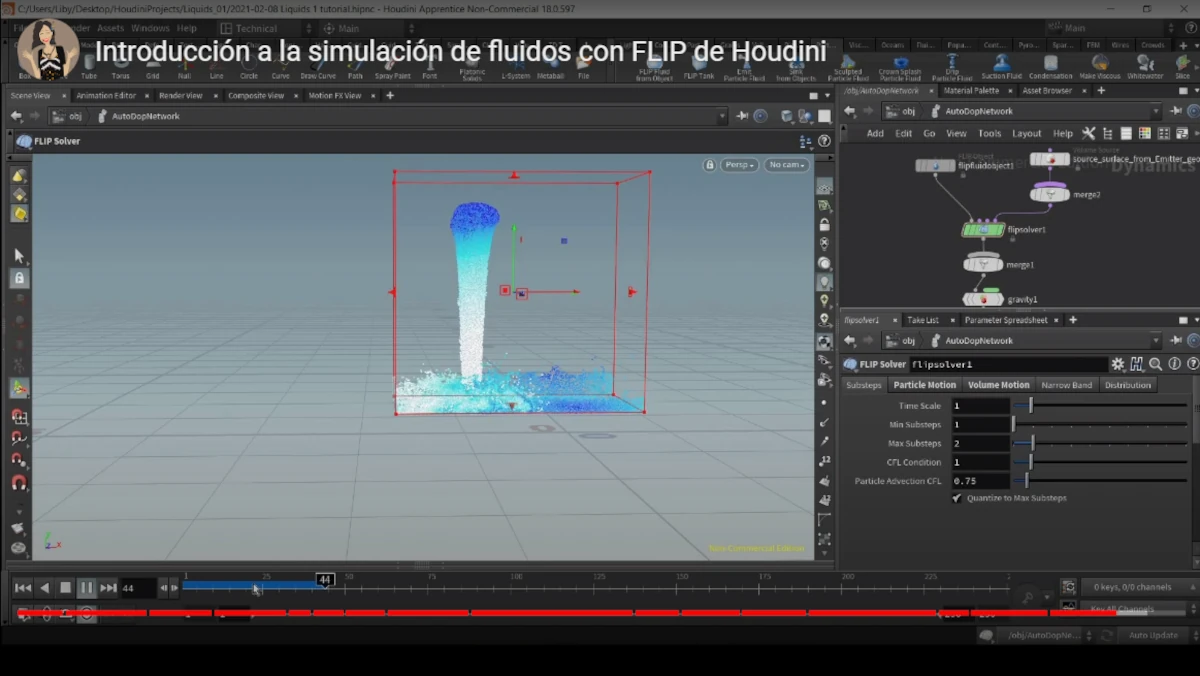Viewport: 1200px width, 676px height.
Task: Pause playback in the timeline controls
Action: coord(86,588)
